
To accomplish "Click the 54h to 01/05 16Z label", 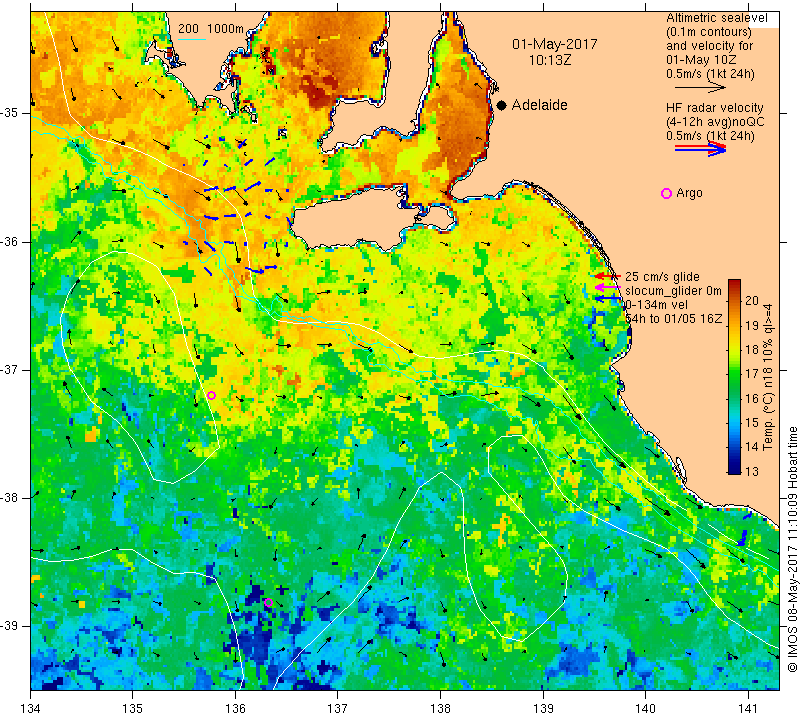I will pos(674,319).
